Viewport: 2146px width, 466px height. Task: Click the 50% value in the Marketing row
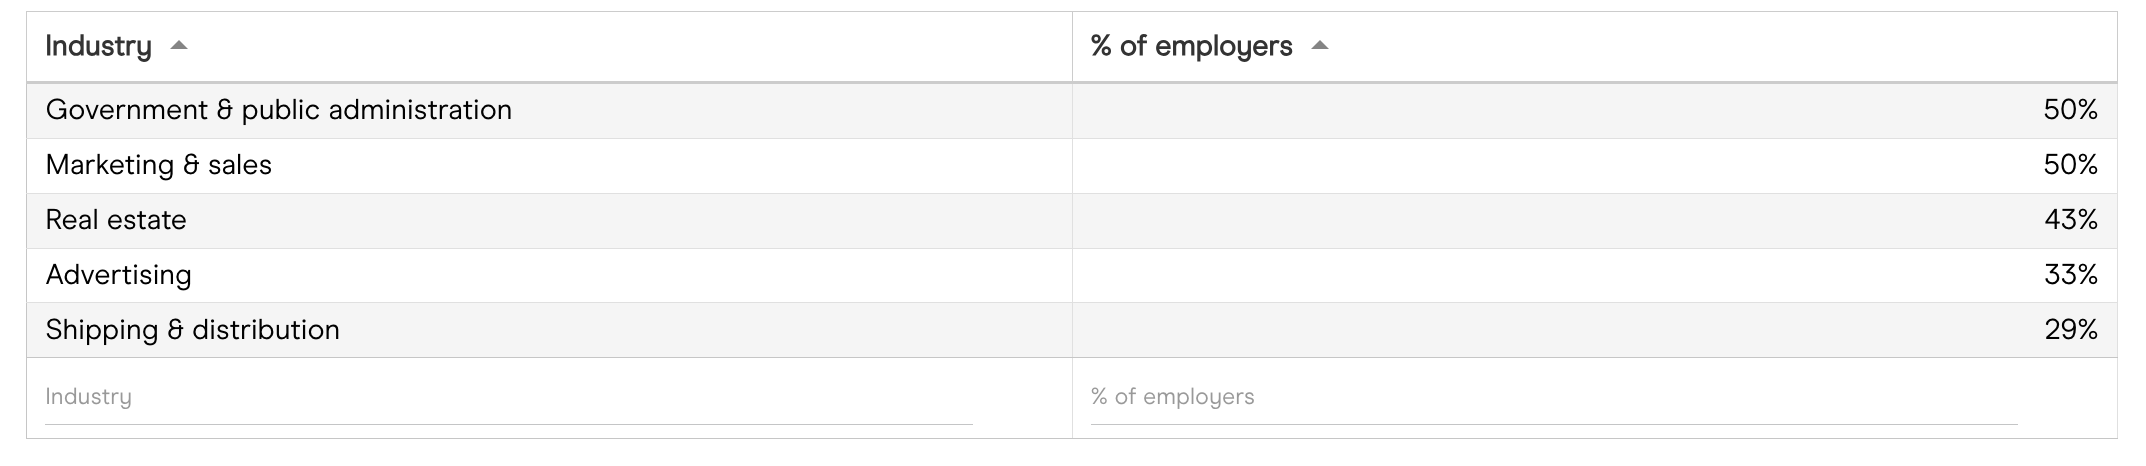point(2070,165)
